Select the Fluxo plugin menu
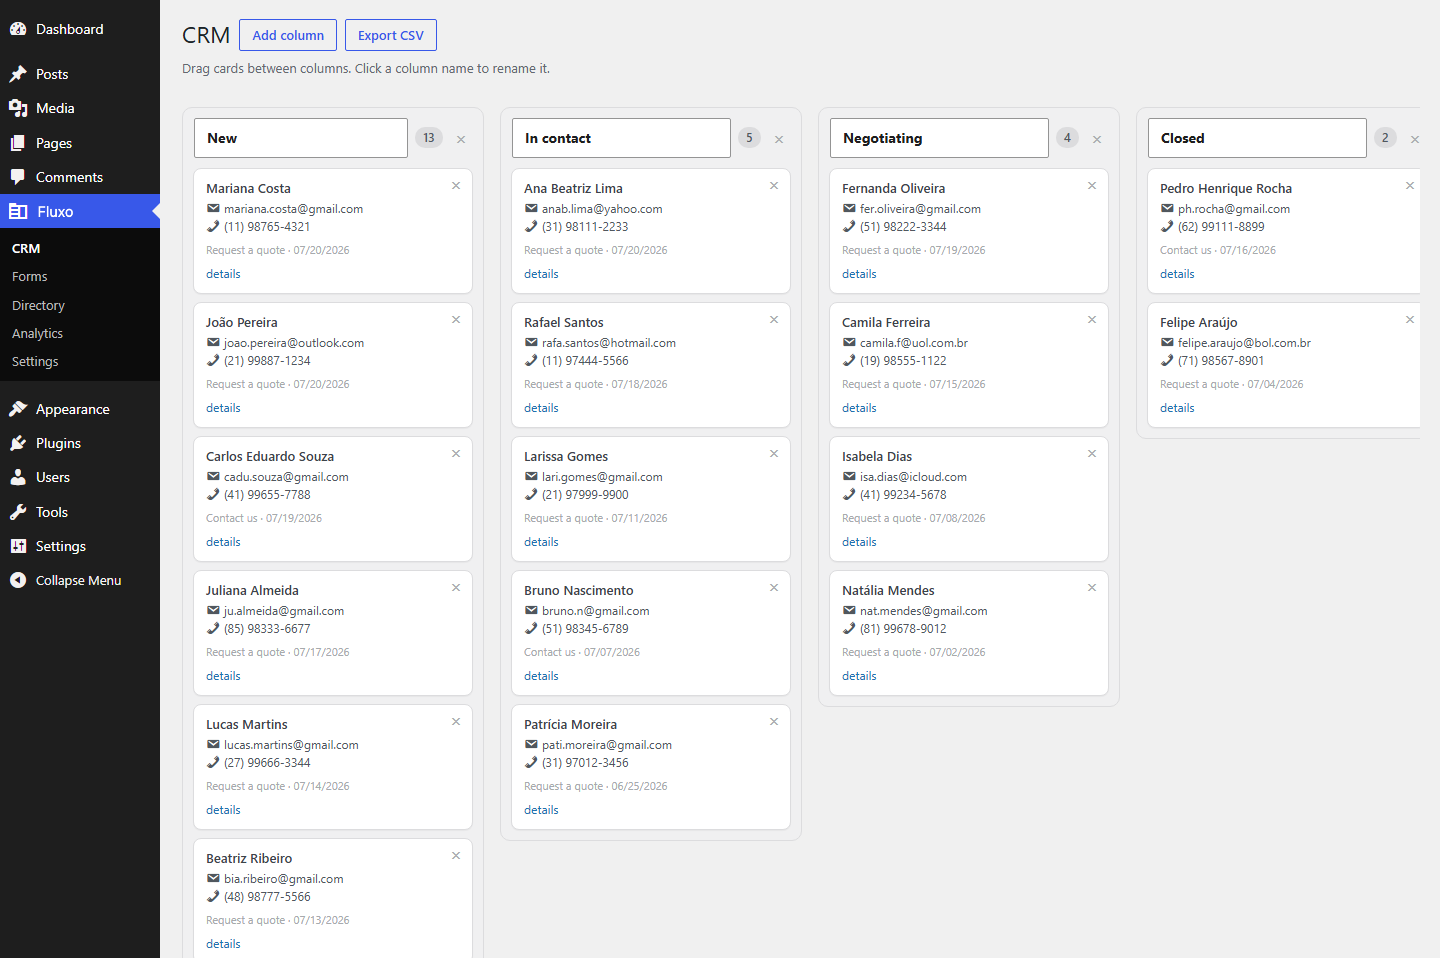The width and height of the screenshot is (1440, 958). pos(80,211)
